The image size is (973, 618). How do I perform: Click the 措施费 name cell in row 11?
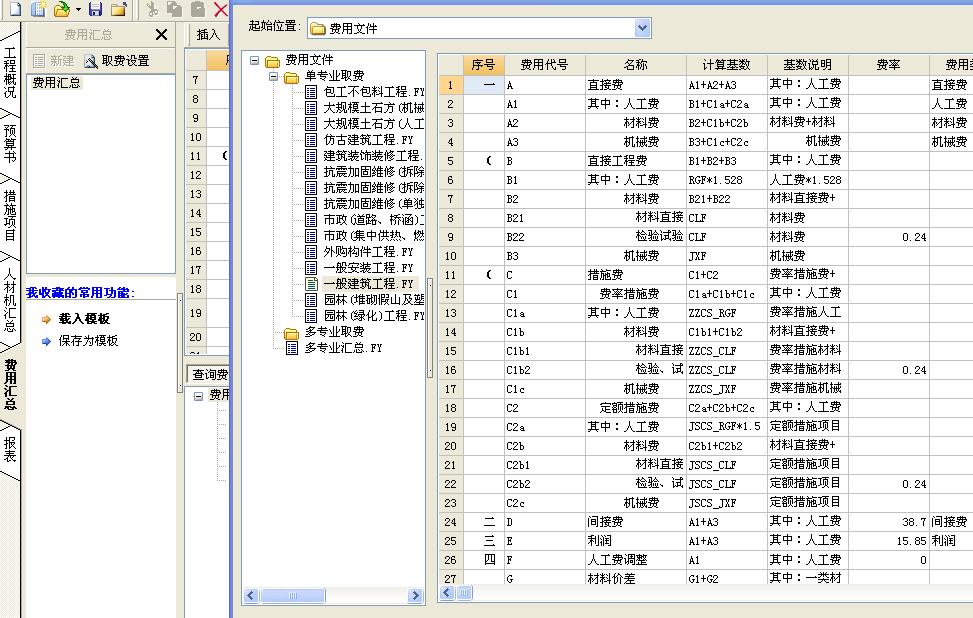(x=635, y=275)
